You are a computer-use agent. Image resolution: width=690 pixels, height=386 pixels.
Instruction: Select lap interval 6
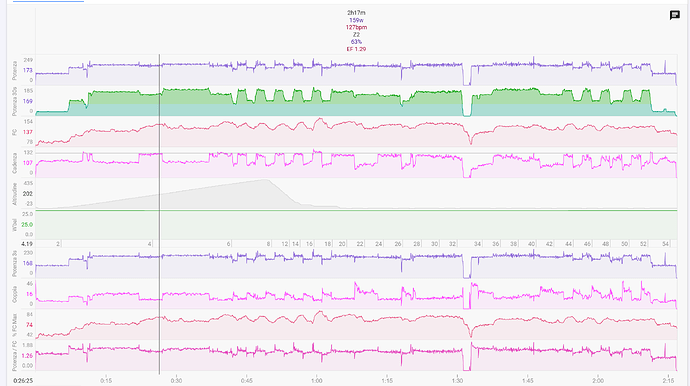click(x=228, y=244)
